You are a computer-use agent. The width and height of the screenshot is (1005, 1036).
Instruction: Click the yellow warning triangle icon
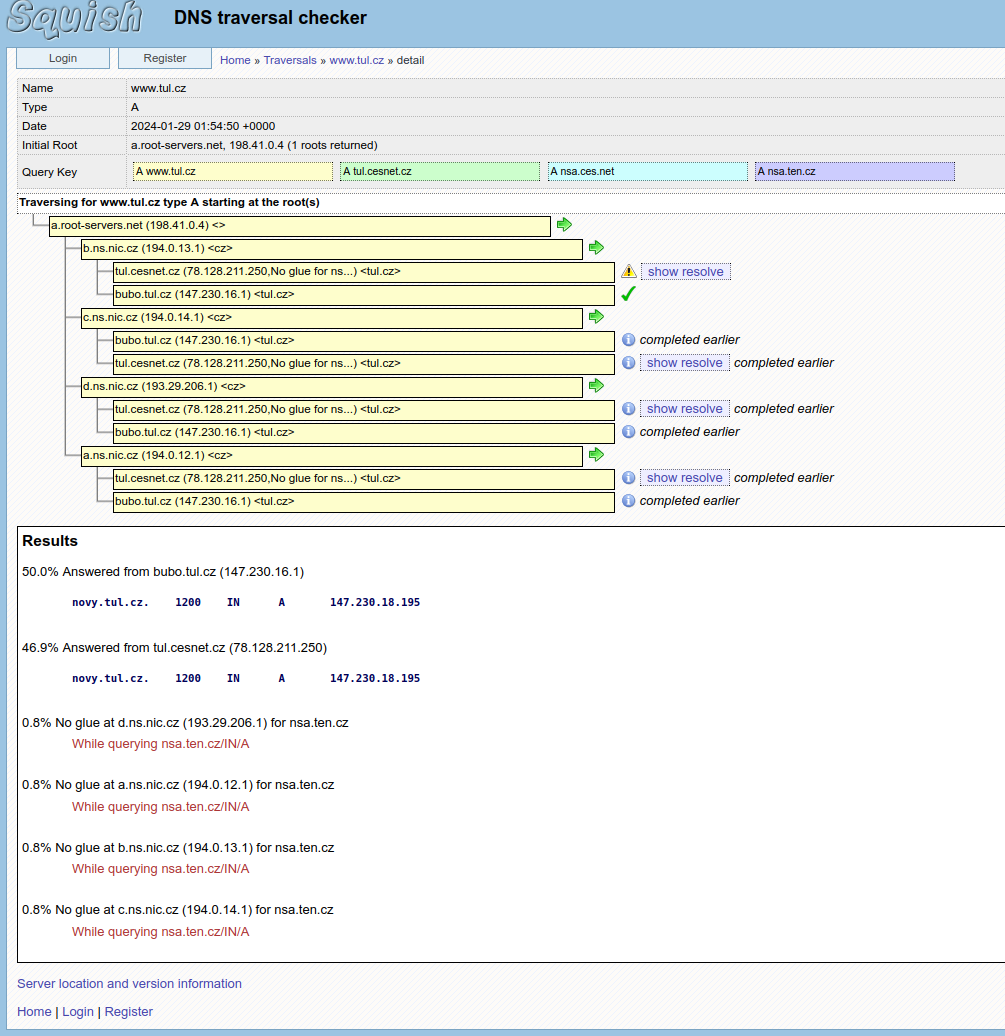(x=628, y=271)
